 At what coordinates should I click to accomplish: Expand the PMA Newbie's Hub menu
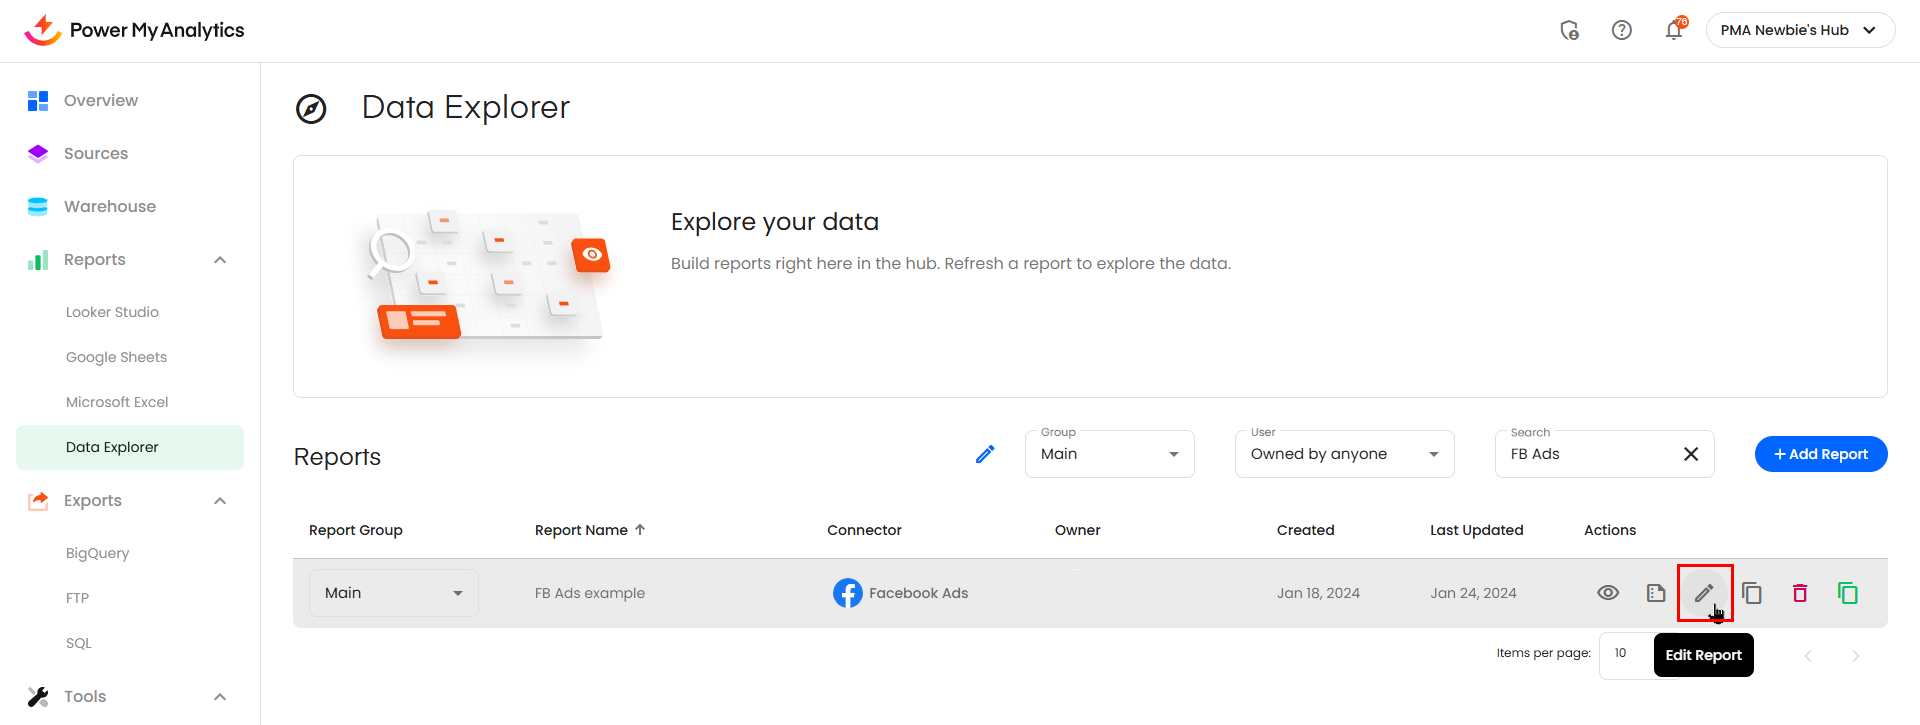(1799, 30)
